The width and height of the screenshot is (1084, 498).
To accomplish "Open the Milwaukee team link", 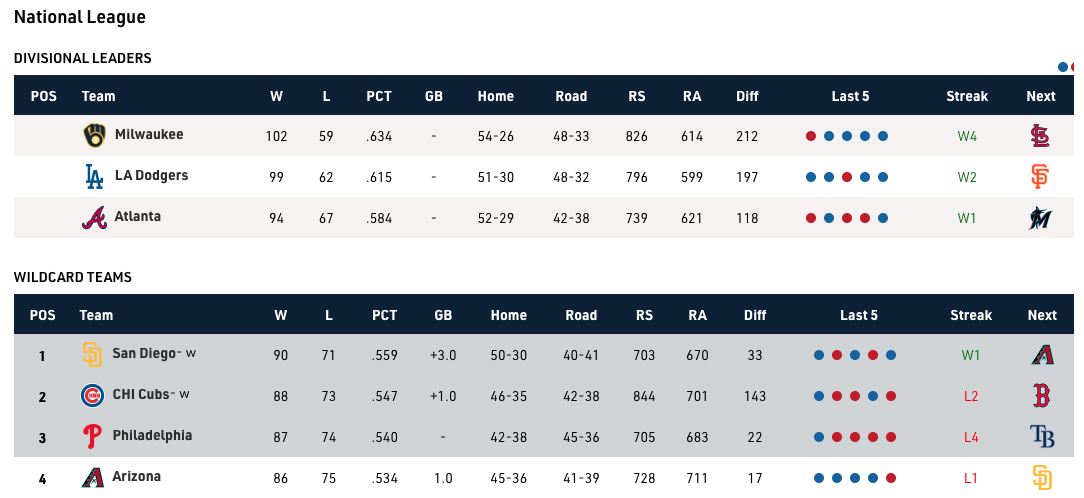I will [149, 134].
